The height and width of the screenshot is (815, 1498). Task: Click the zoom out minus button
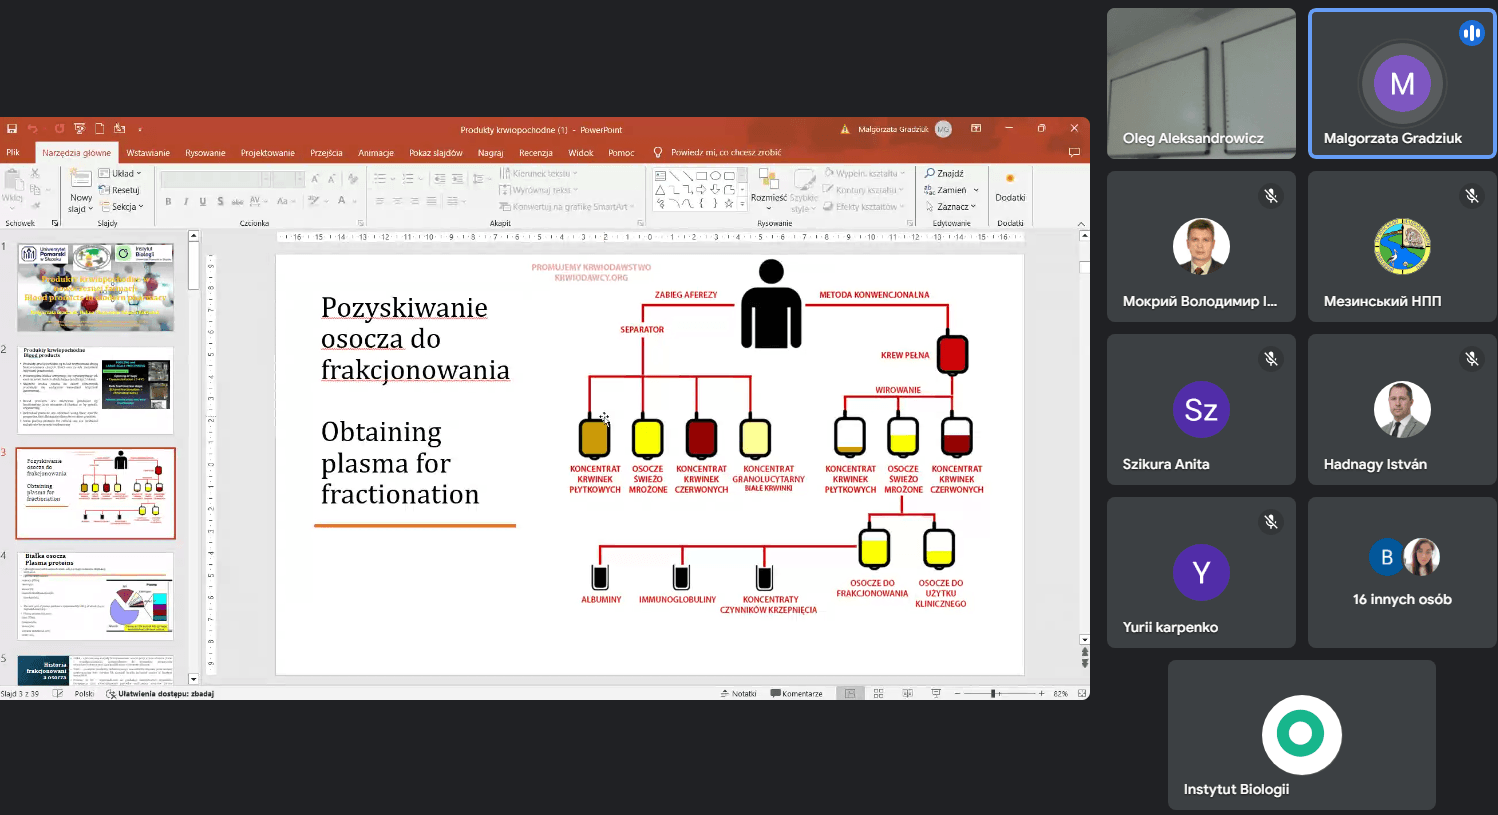957,693
